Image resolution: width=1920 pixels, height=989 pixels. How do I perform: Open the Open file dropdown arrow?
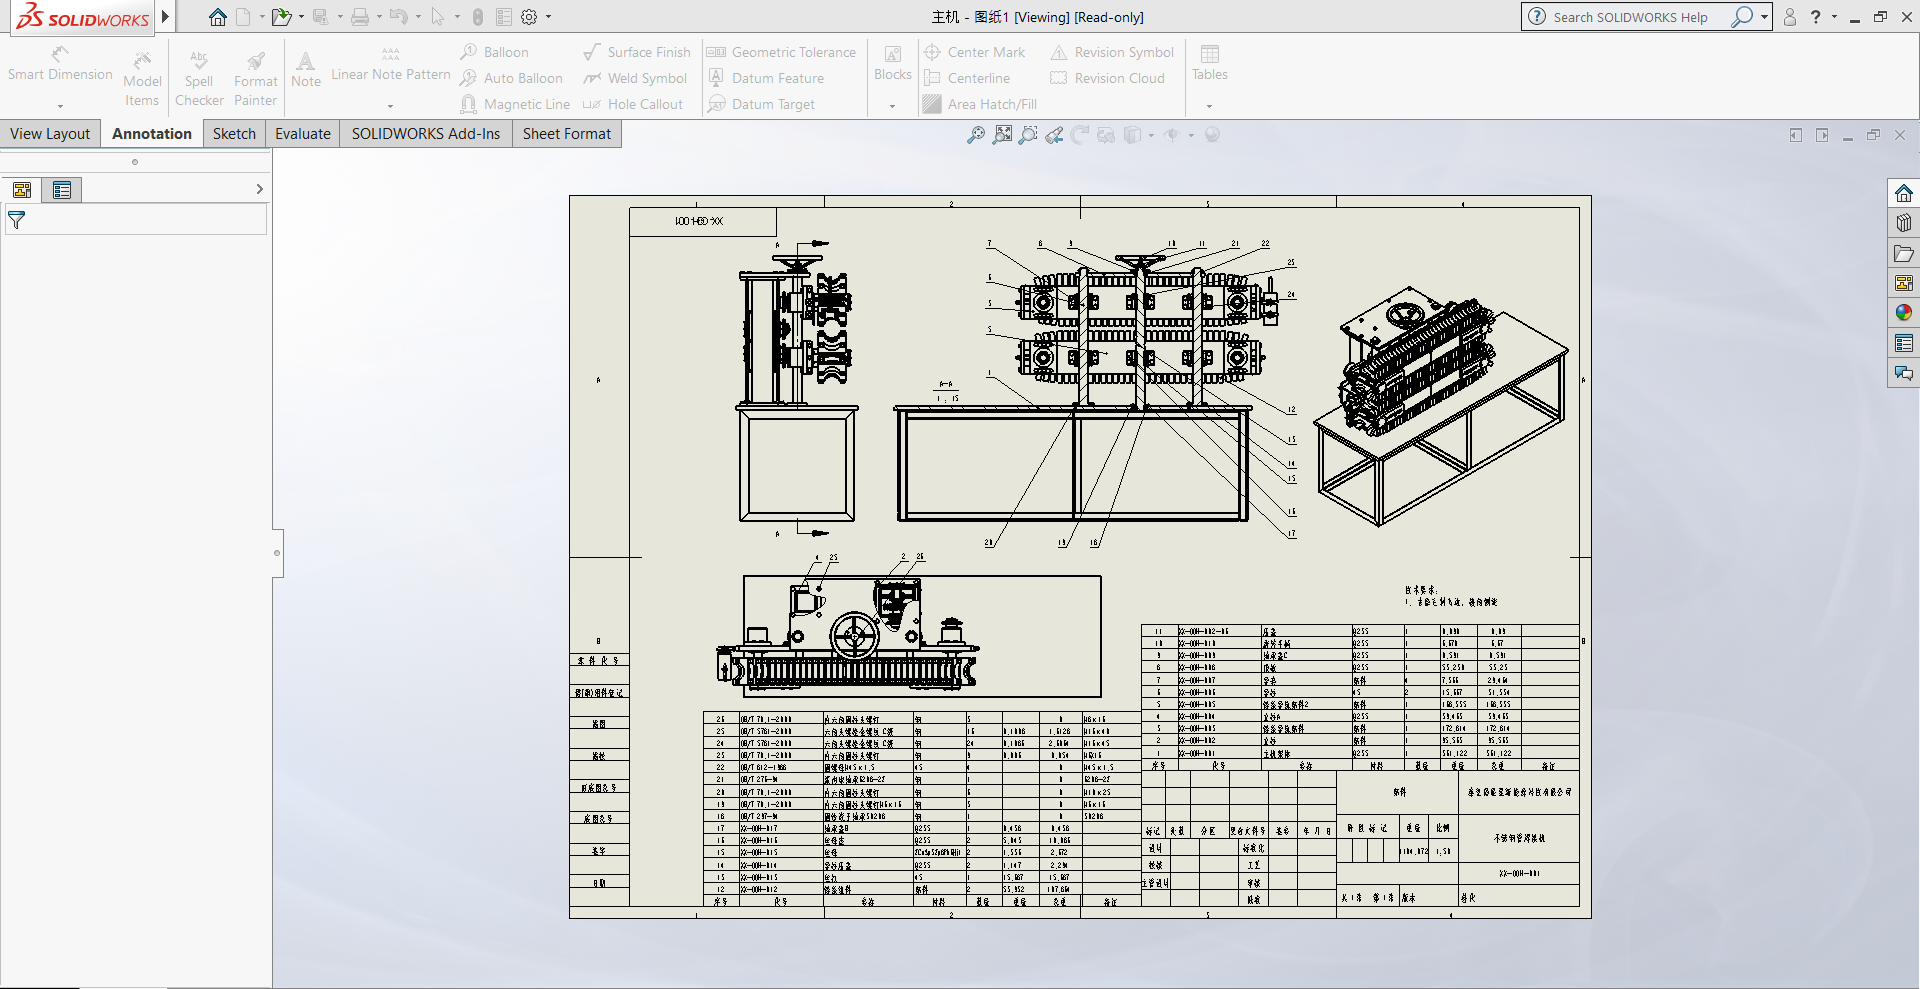point(301,17)
